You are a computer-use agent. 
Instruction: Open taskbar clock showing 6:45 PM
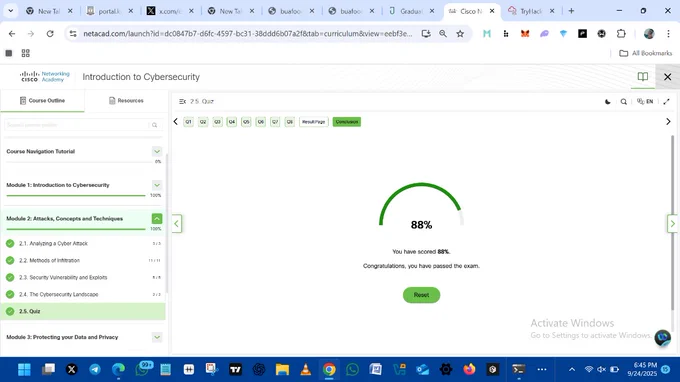[642, 369]
